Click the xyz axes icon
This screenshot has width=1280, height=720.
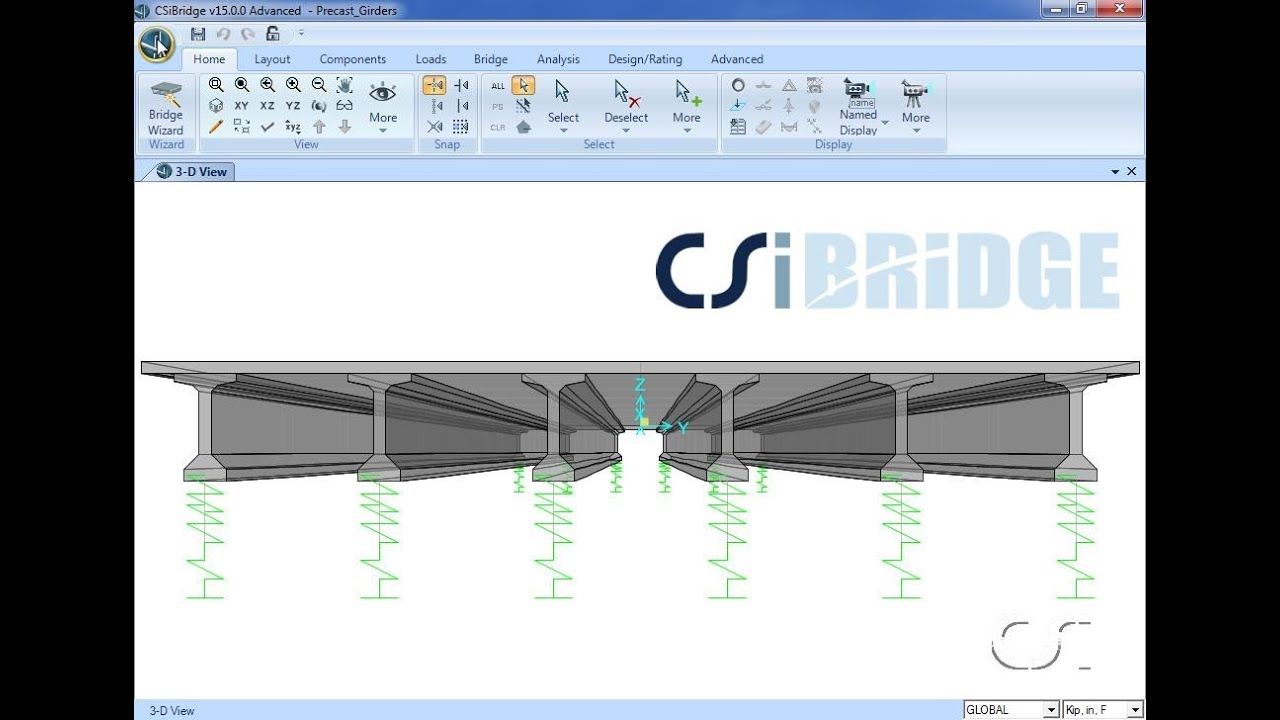293,127
